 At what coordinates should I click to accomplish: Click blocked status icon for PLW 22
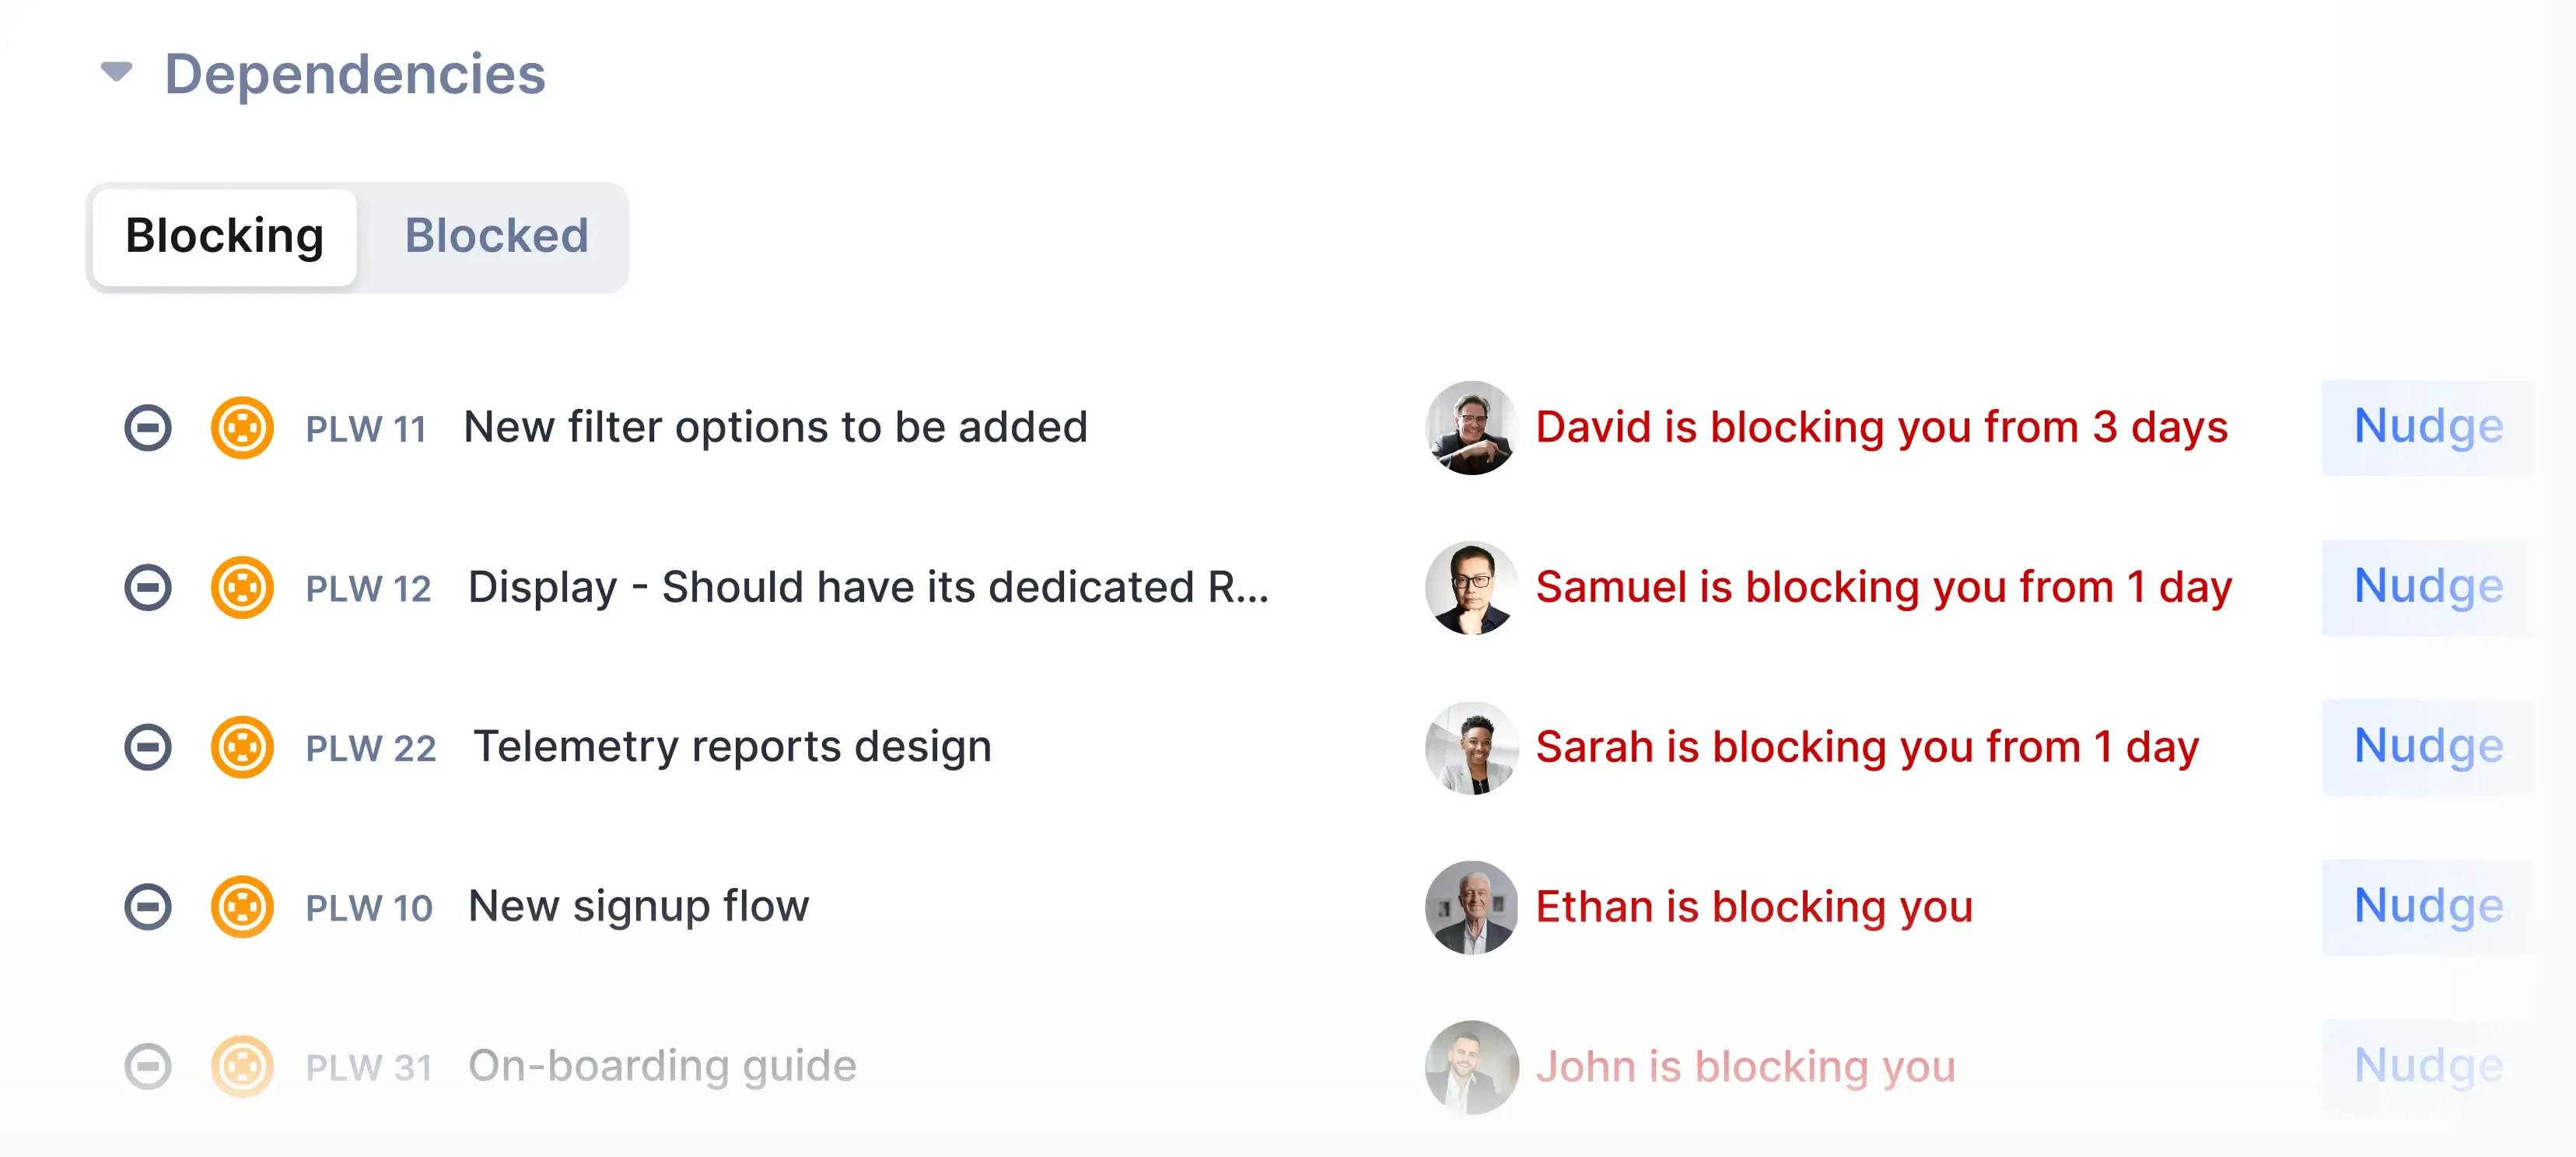pyautogui.click(x=148, y=747)
